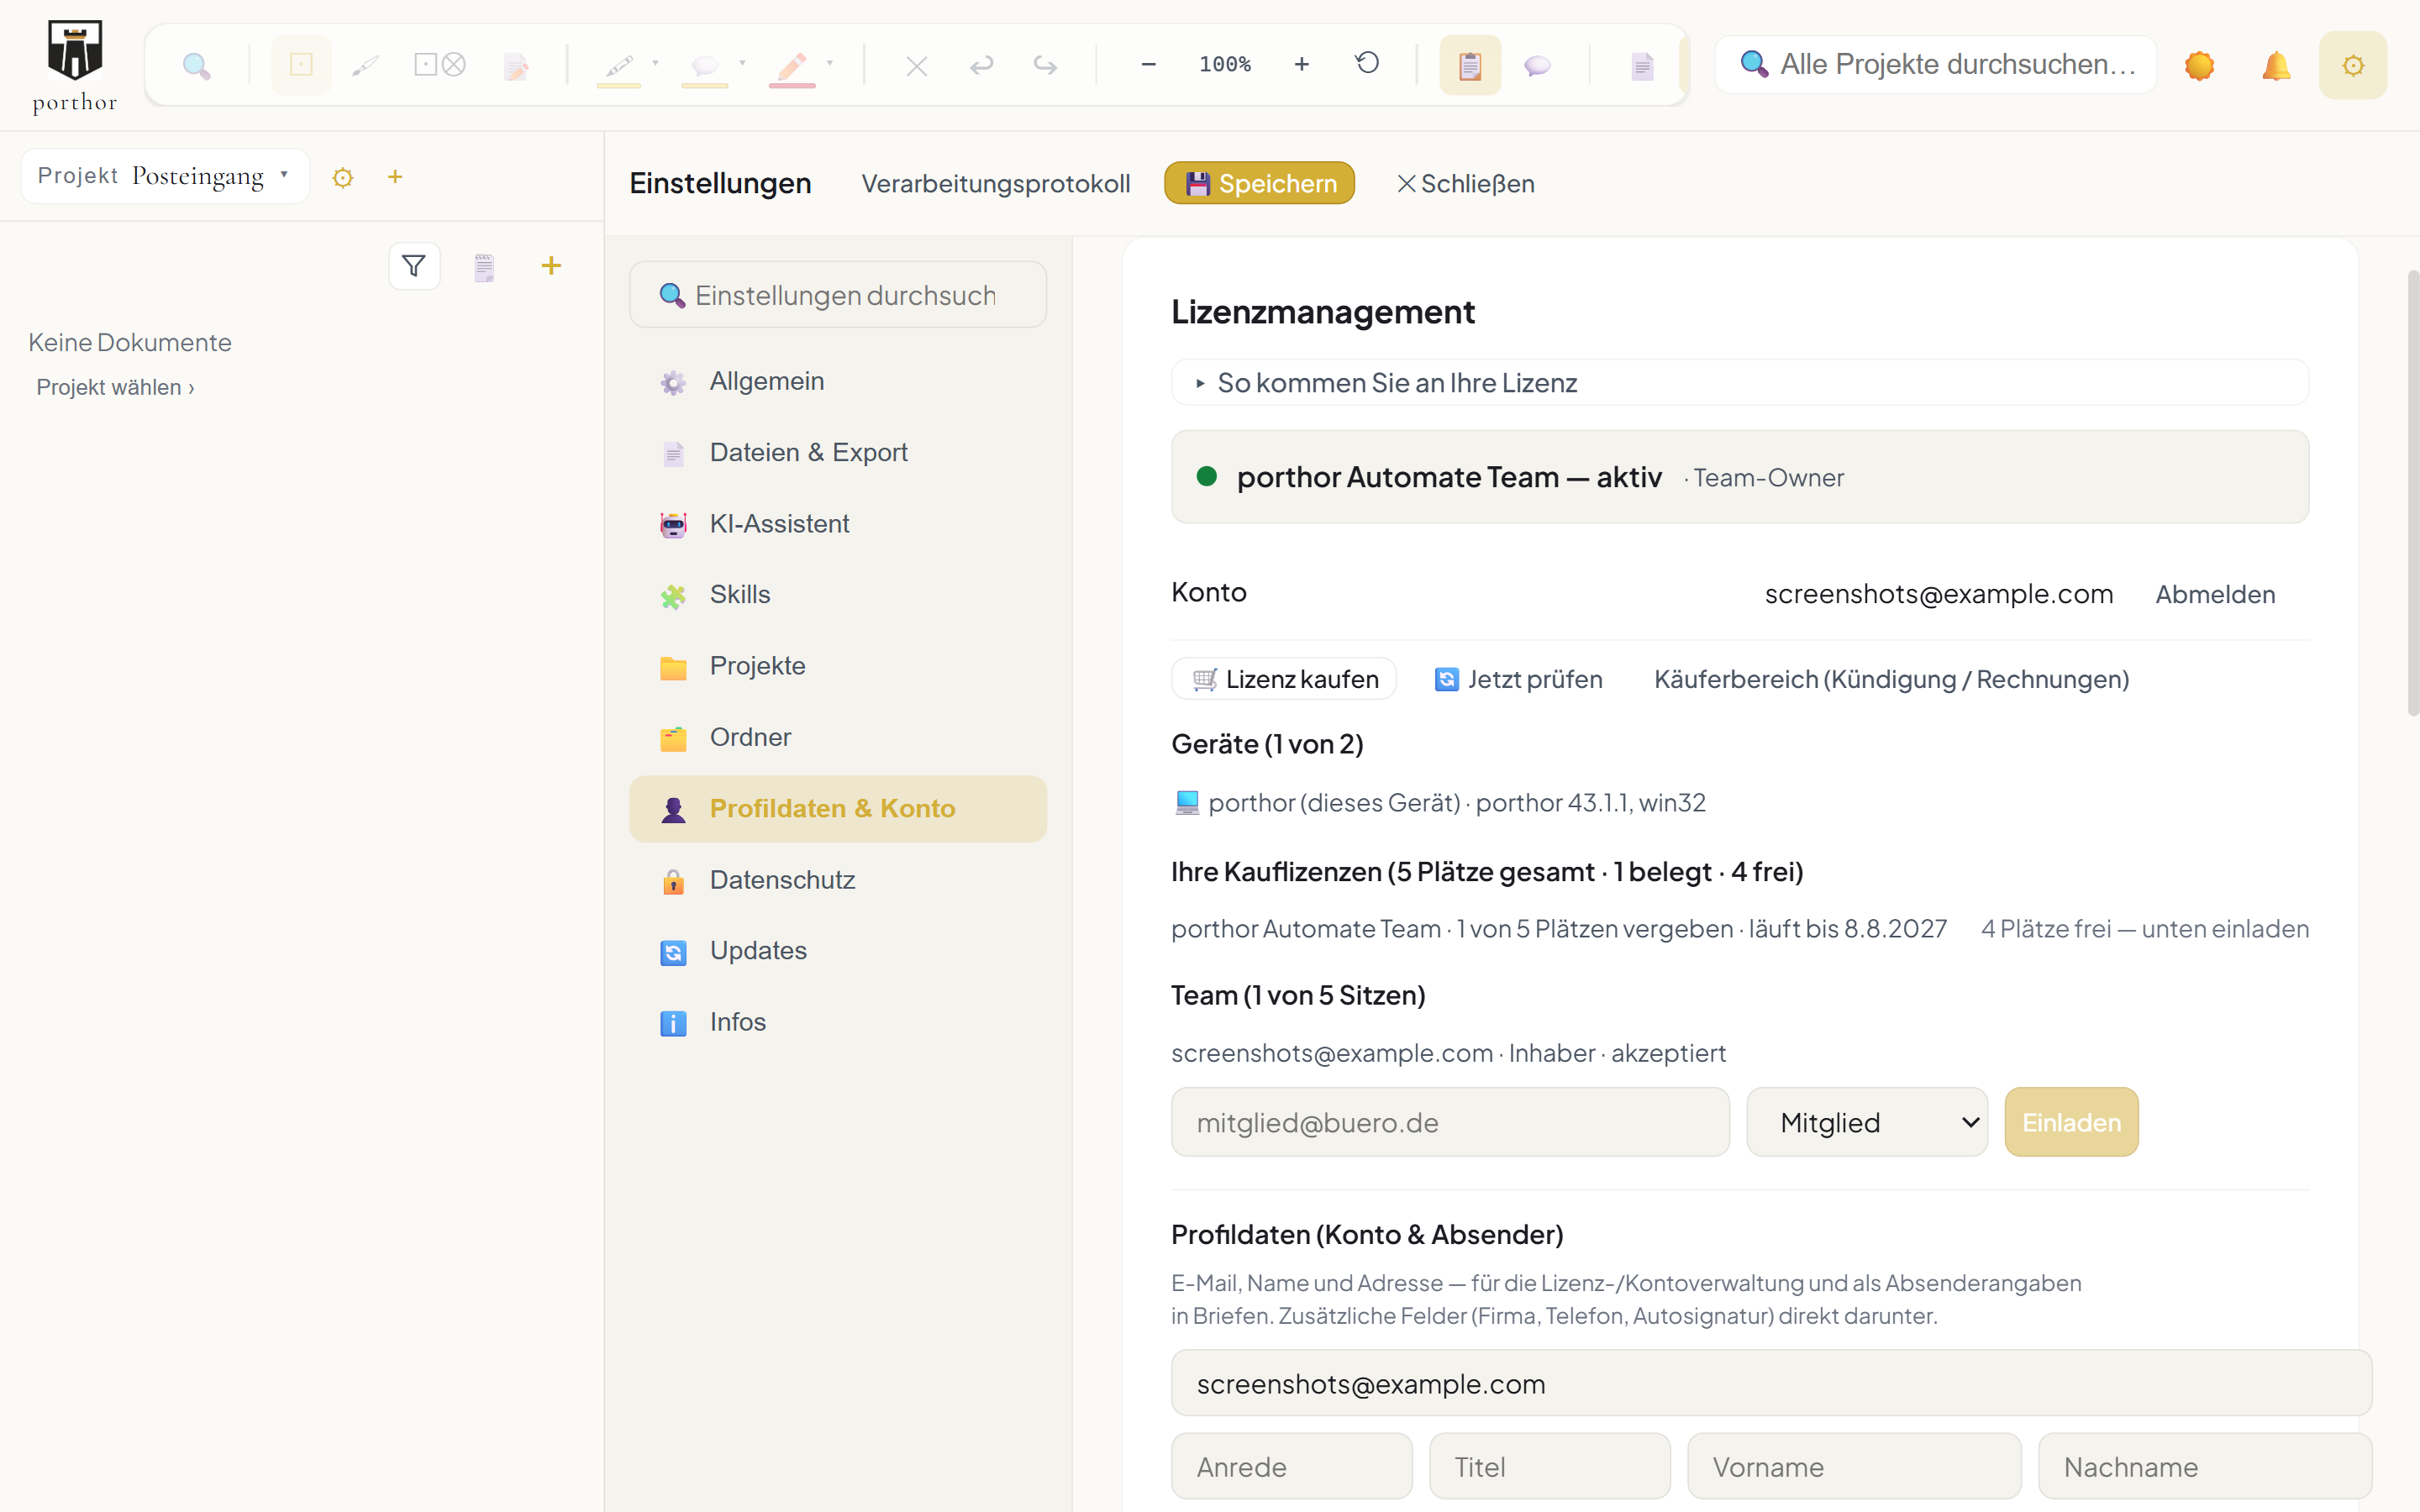Click Jetzt prüfen button

click(x=1518, y=680)
